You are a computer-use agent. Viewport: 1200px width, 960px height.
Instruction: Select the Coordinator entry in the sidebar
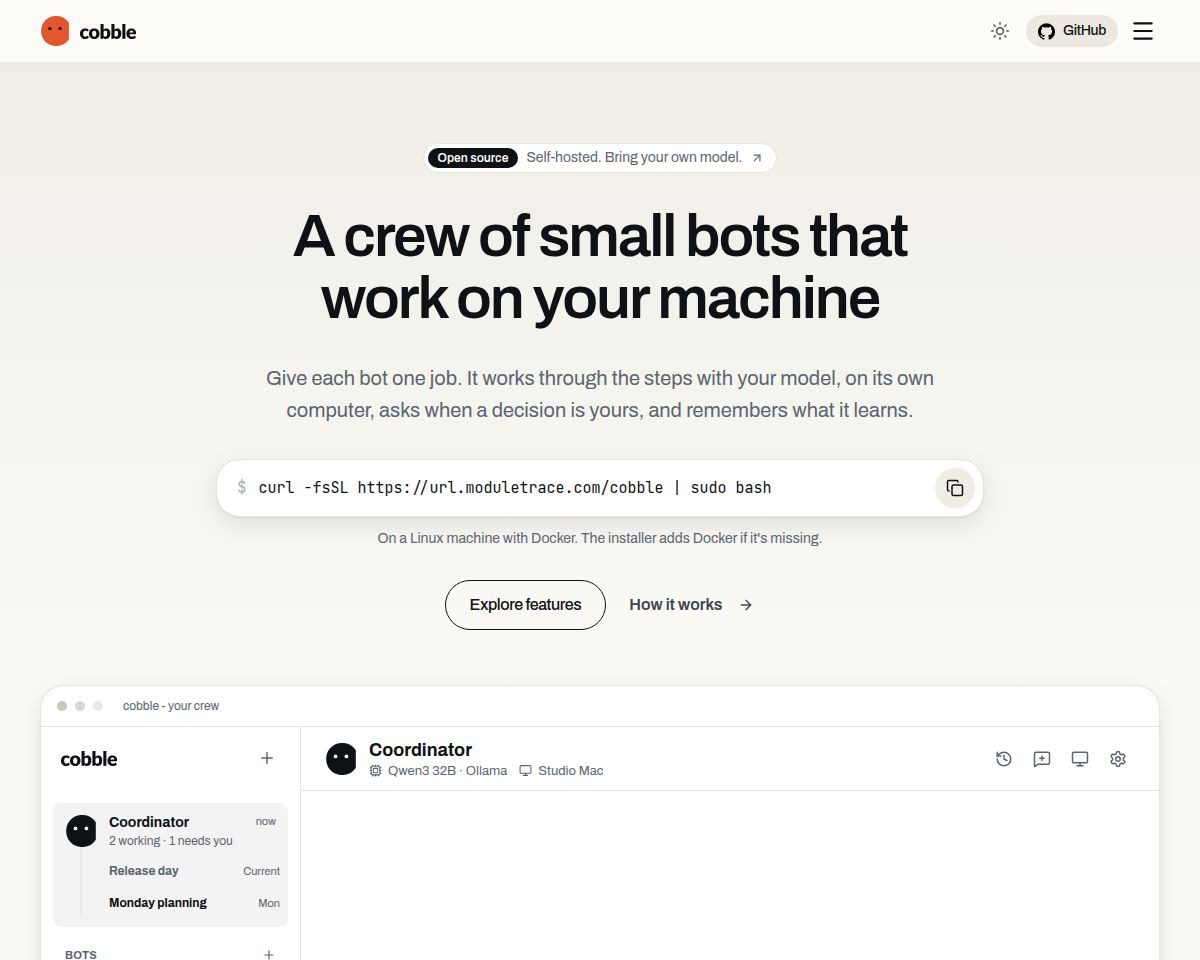click(x=170, y=830)
